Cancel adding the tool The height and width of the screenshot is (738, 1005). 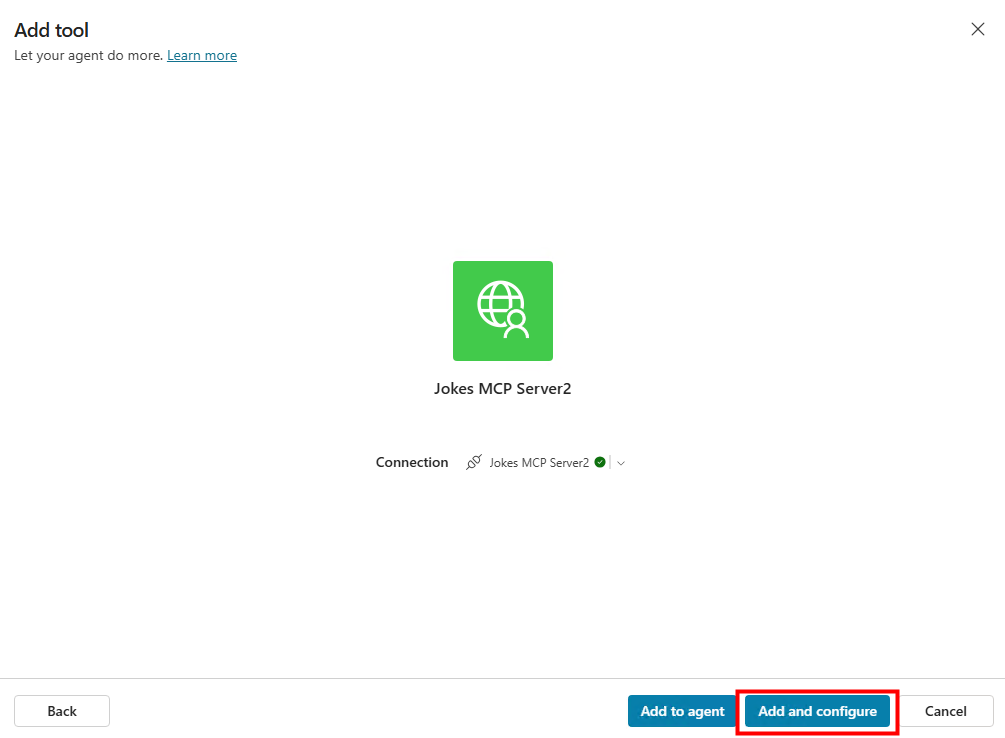click(x=945, y=711)
